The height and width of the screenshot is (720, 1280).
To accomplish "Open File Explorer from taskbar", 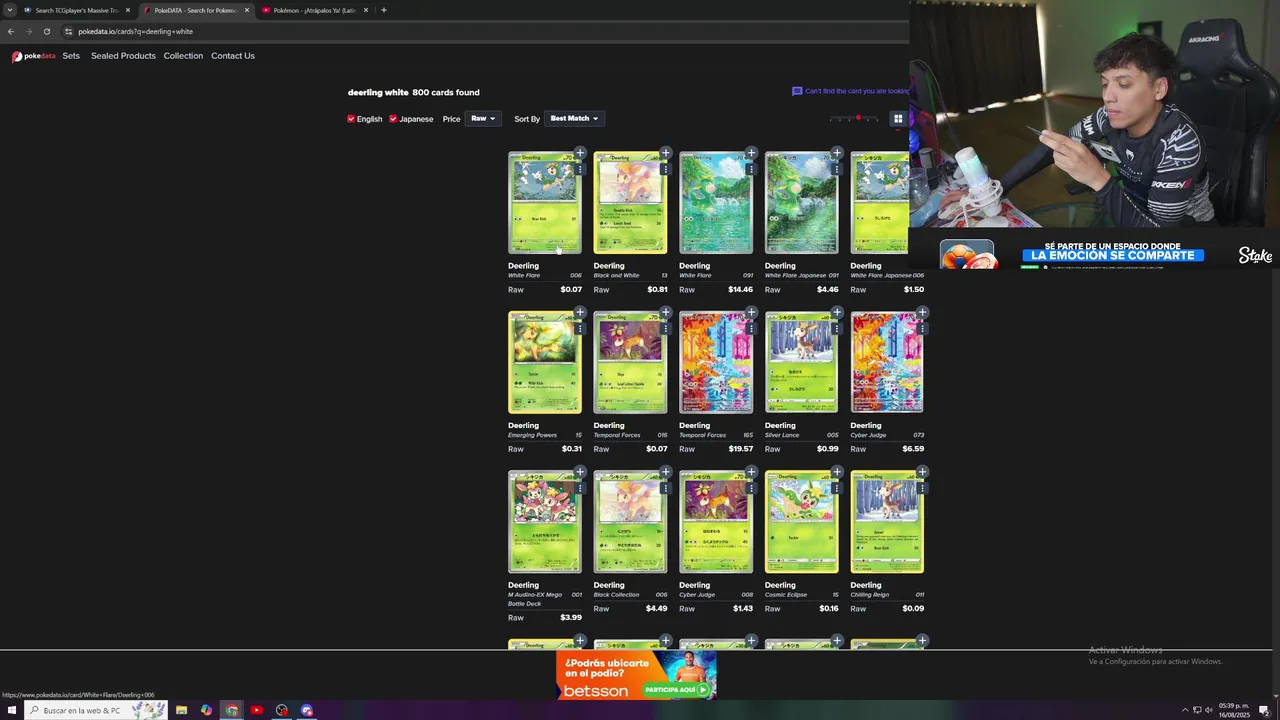I will pos(181,710).
